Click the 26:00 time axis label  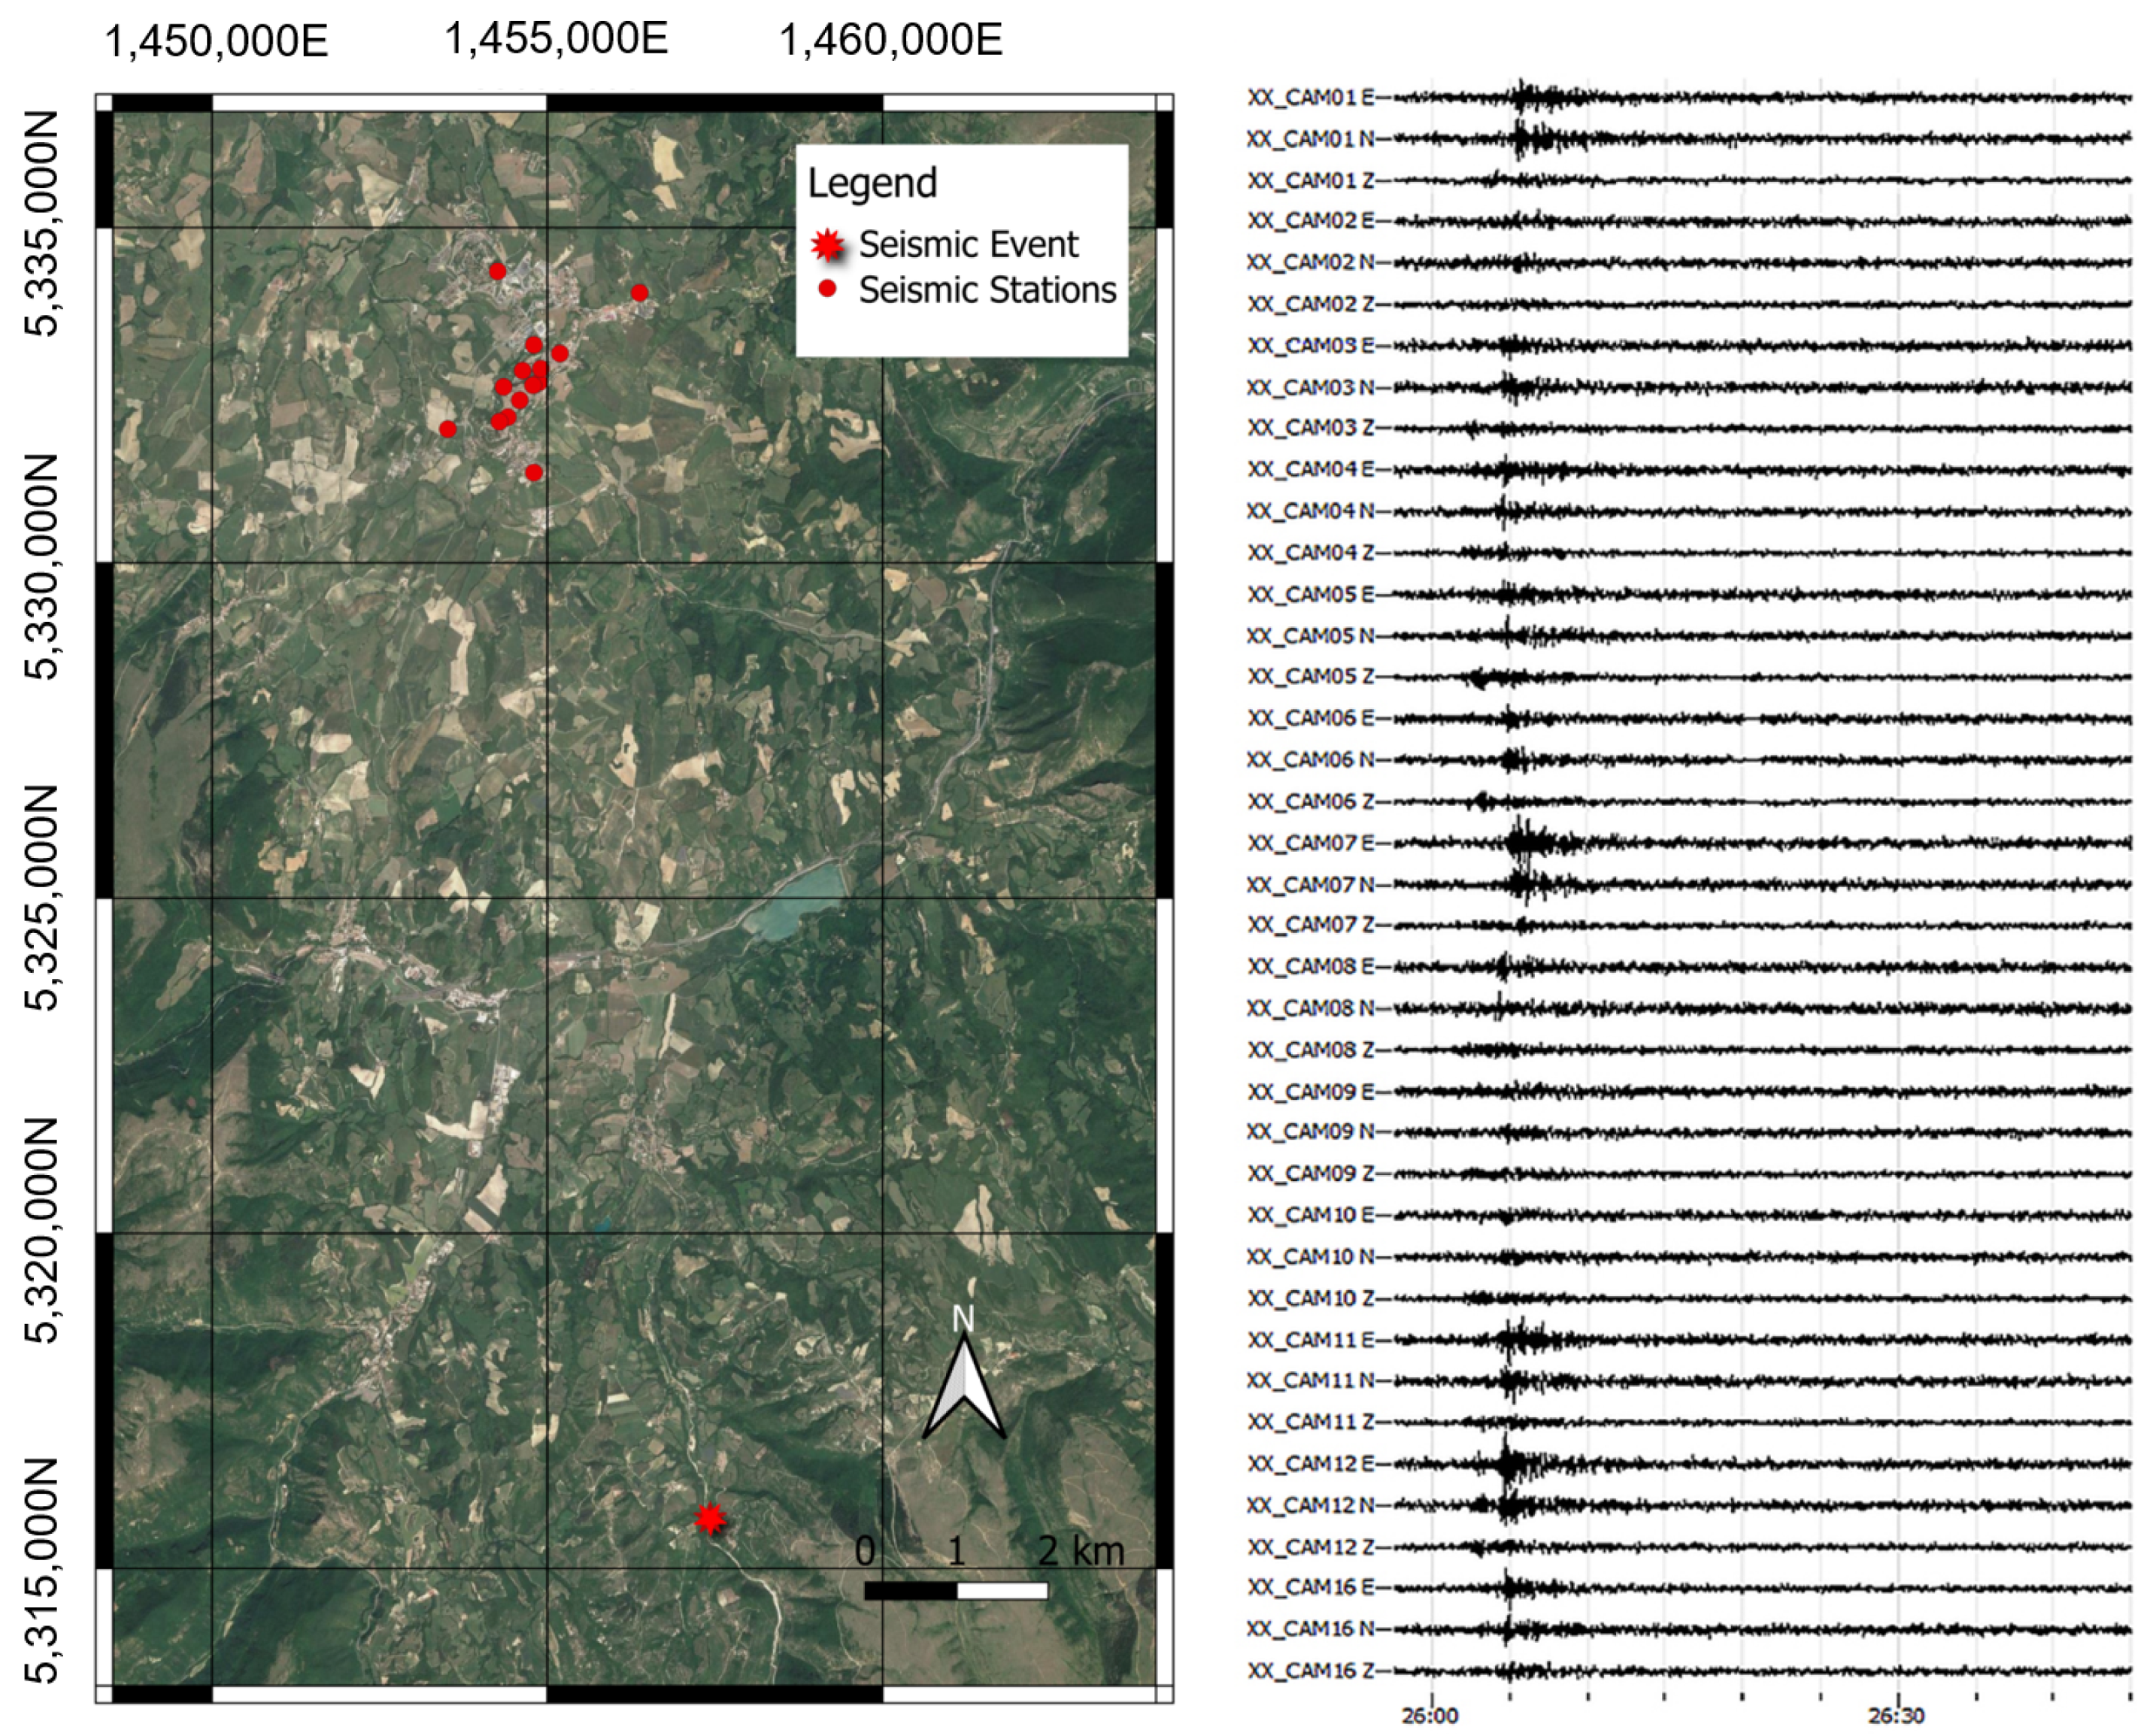point(1430,1716)
